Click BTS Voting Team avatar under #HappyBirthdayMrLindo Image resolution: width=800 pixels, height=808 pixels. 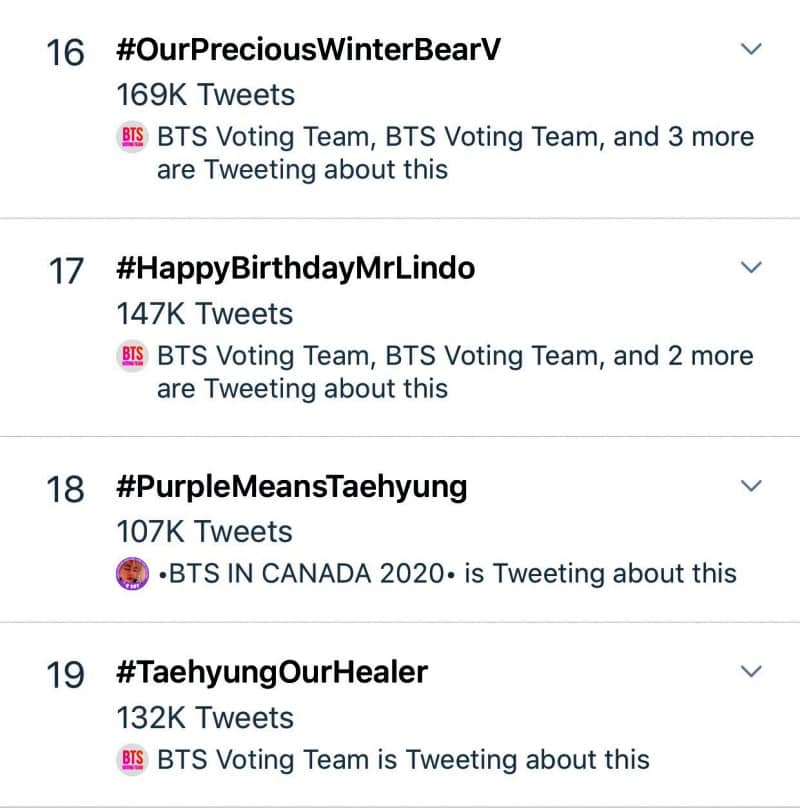coord(133,355)
